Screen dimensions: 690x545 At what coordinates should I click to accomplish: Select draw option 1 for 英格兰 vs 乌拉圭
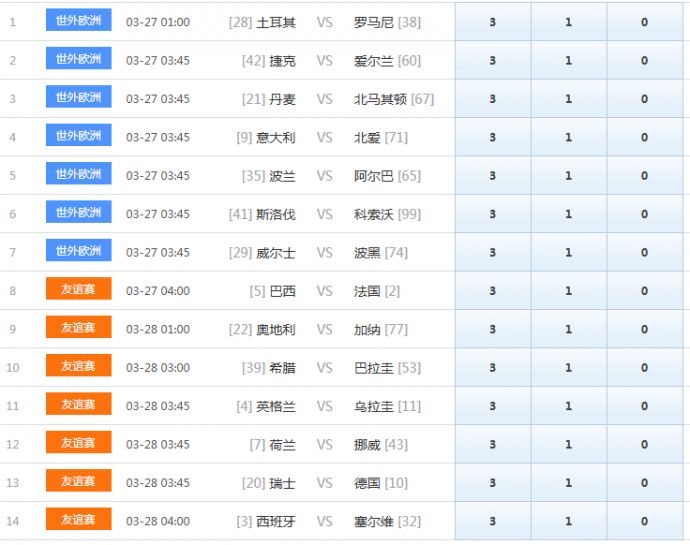(569, 405)
